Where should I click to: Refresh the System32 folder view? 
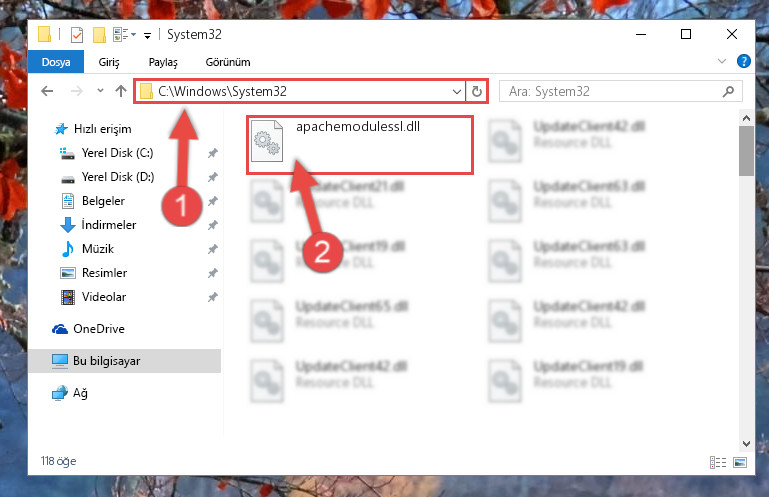(476, 91)
